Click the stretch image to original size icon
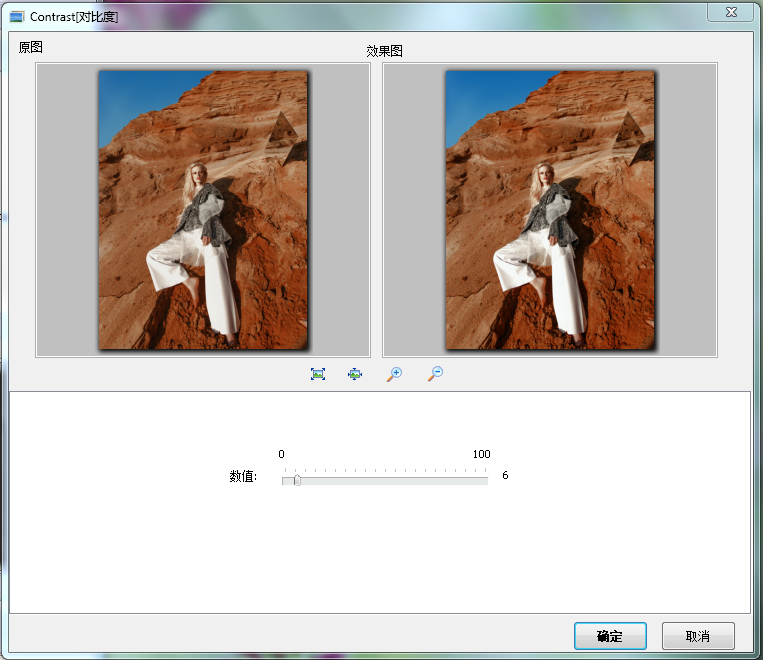The height and width of the screenshot is (660, 763). point(355,373)
